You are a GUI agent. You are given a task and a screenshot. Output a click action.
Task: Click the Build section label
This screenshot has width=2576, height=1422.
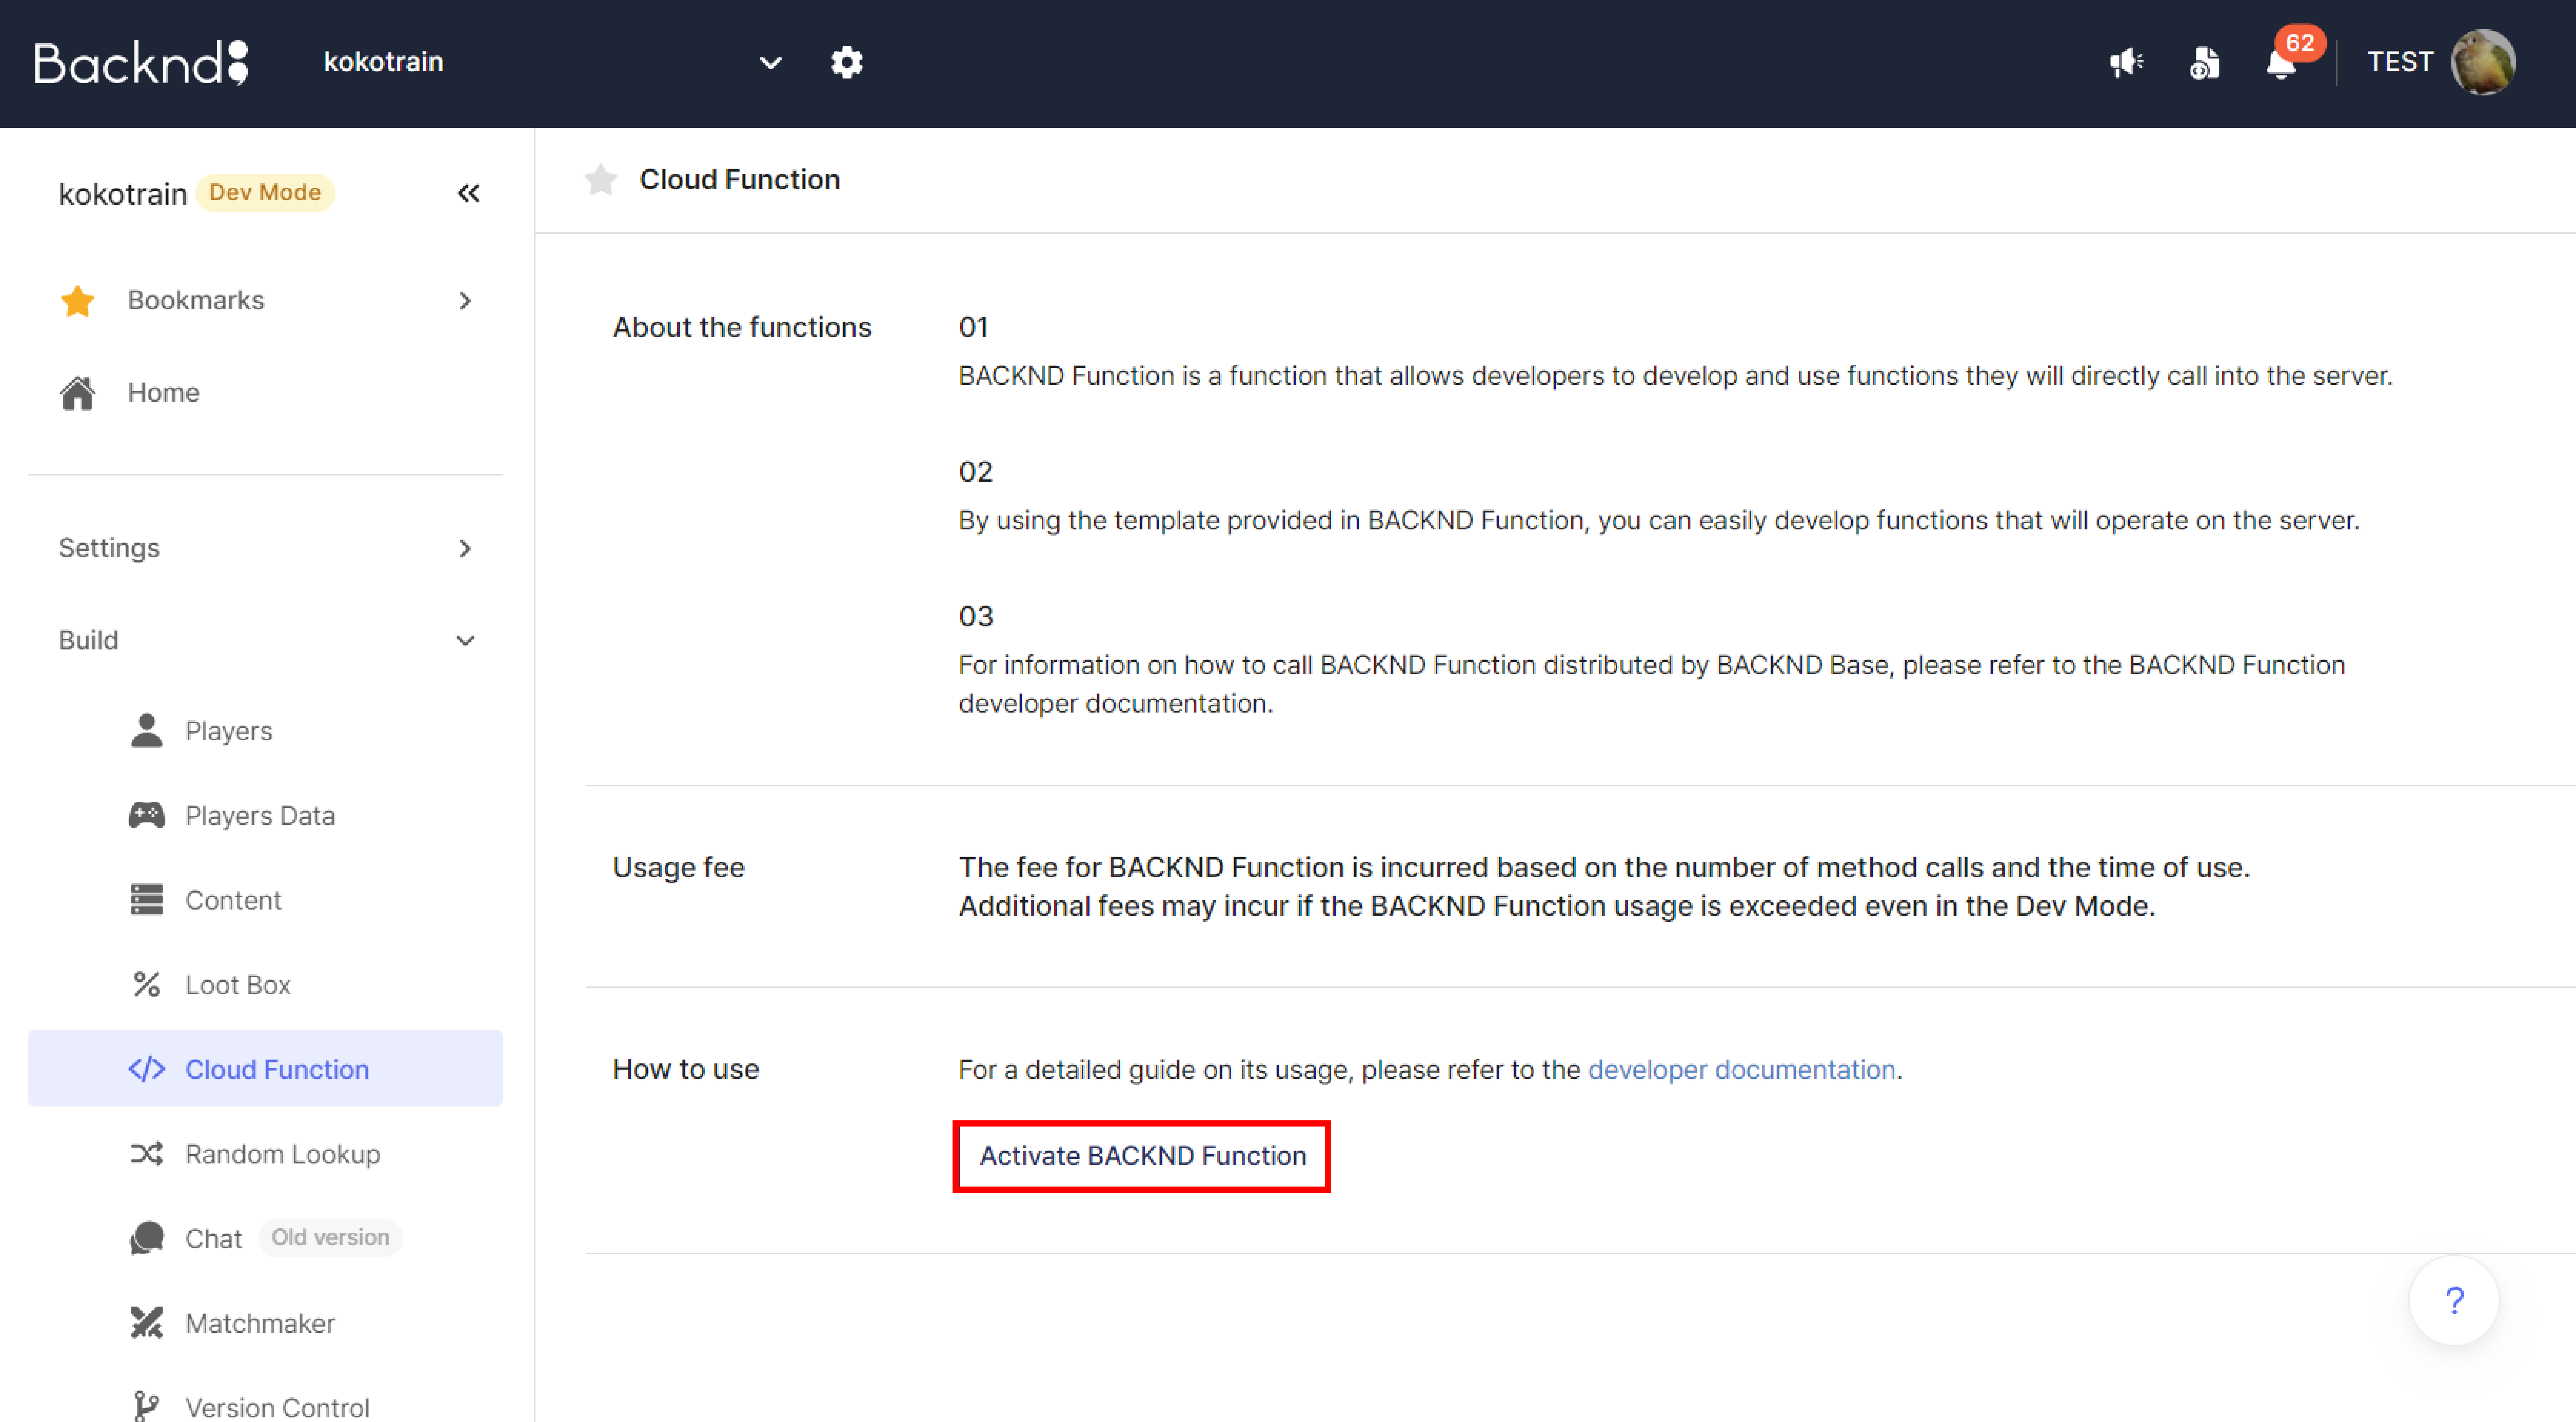tap(88, 640)
